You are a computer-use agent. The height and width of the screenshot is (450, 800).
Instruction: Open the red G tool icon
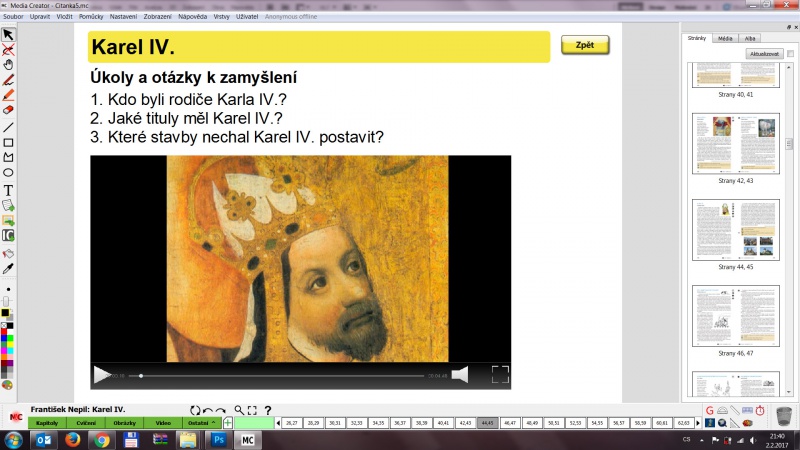710,410
